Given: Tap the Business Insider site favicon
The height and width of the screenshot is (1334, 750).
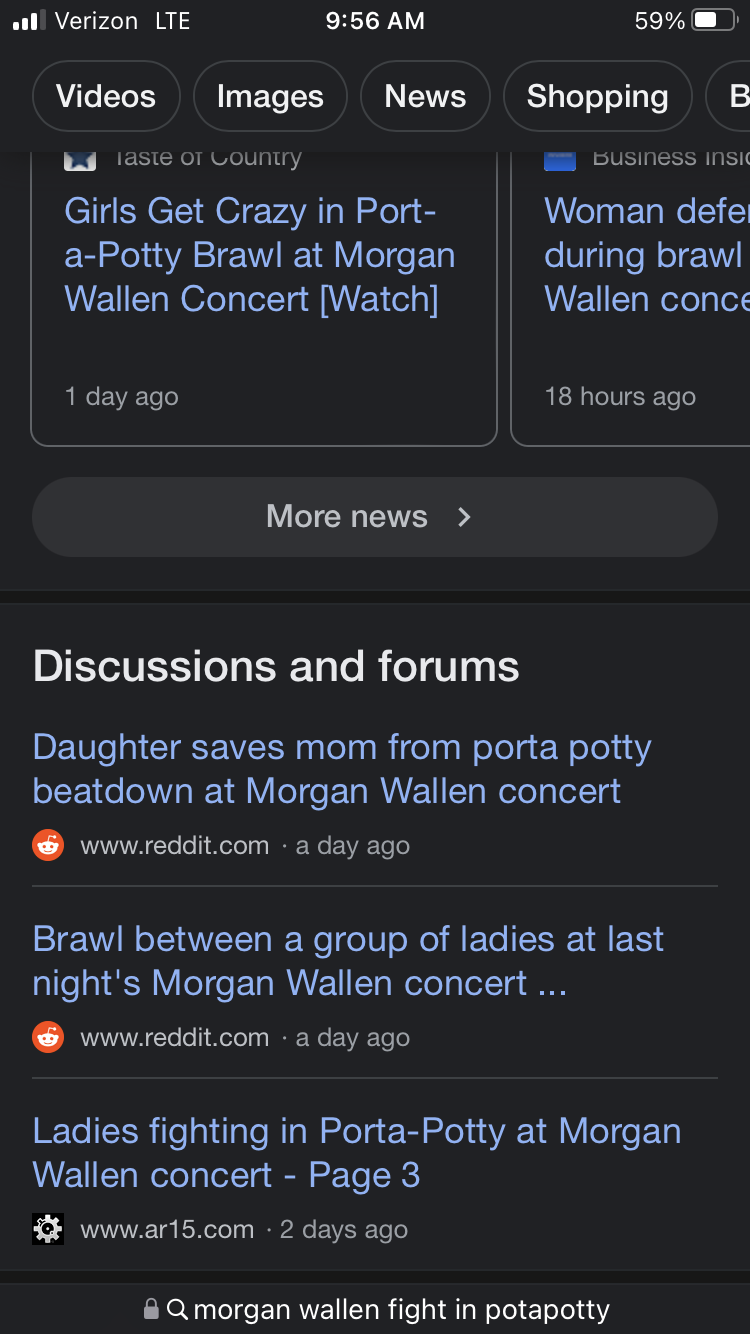Looking at the screenshot, I should click(560, 158).
